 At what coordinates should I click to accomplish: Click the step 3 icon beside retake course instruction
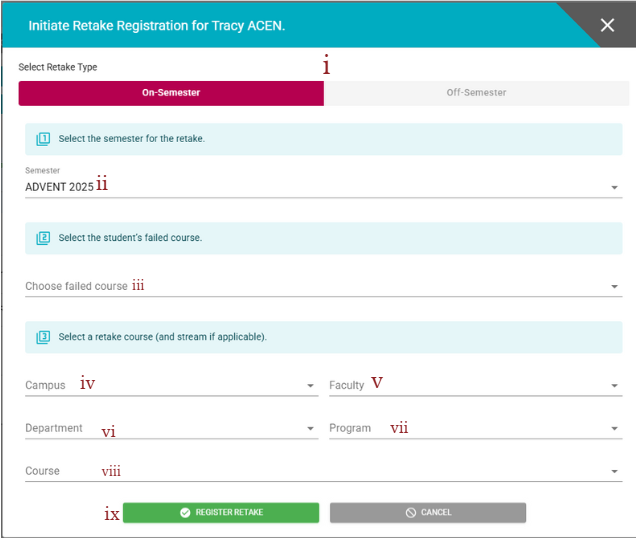tap(43, 337)
